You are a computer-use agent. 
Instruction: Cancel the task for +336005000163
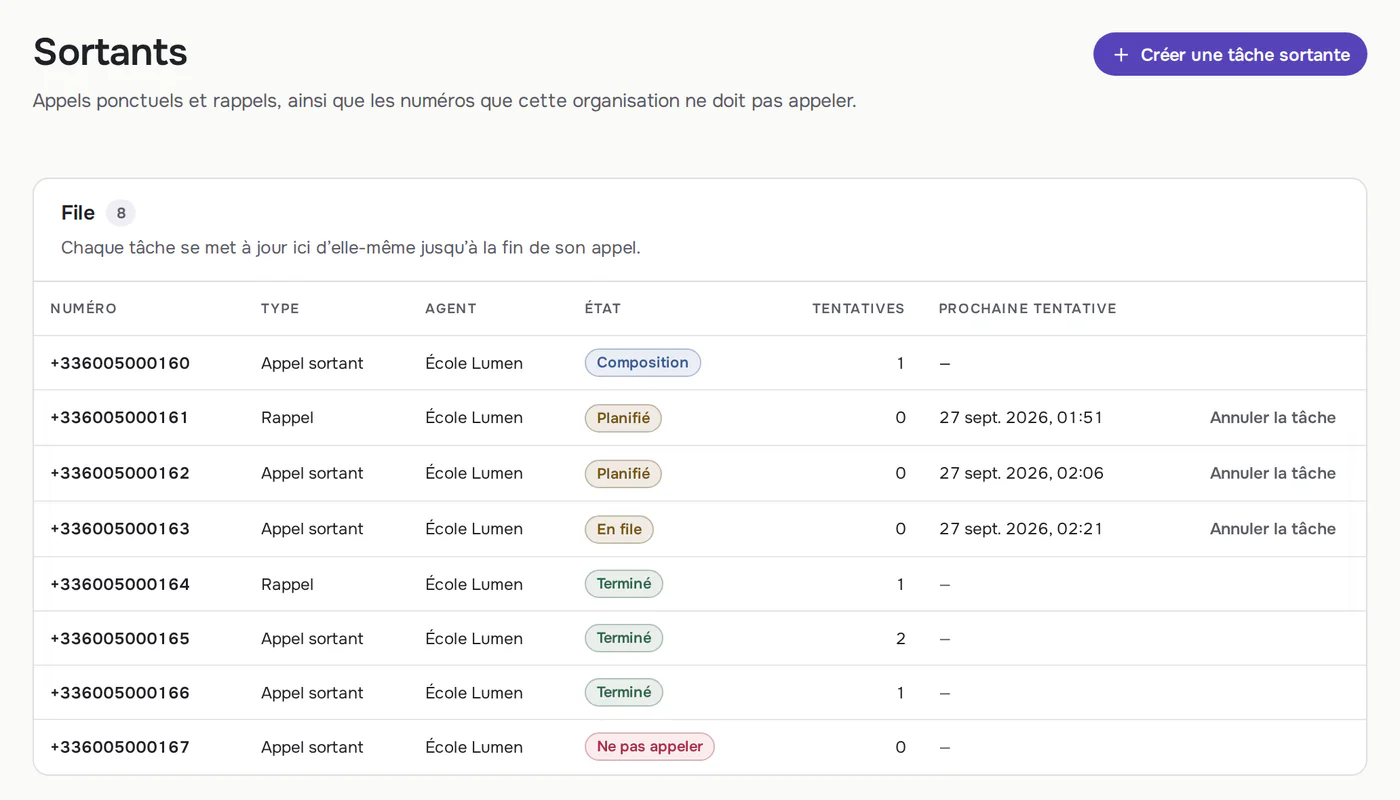tap(1273, 529)
